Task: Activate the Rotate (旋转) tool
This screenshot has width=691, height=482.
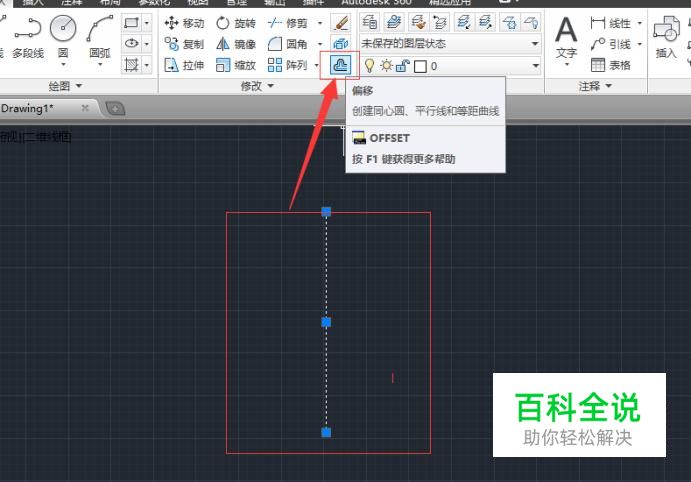Action: coord(236,22)
